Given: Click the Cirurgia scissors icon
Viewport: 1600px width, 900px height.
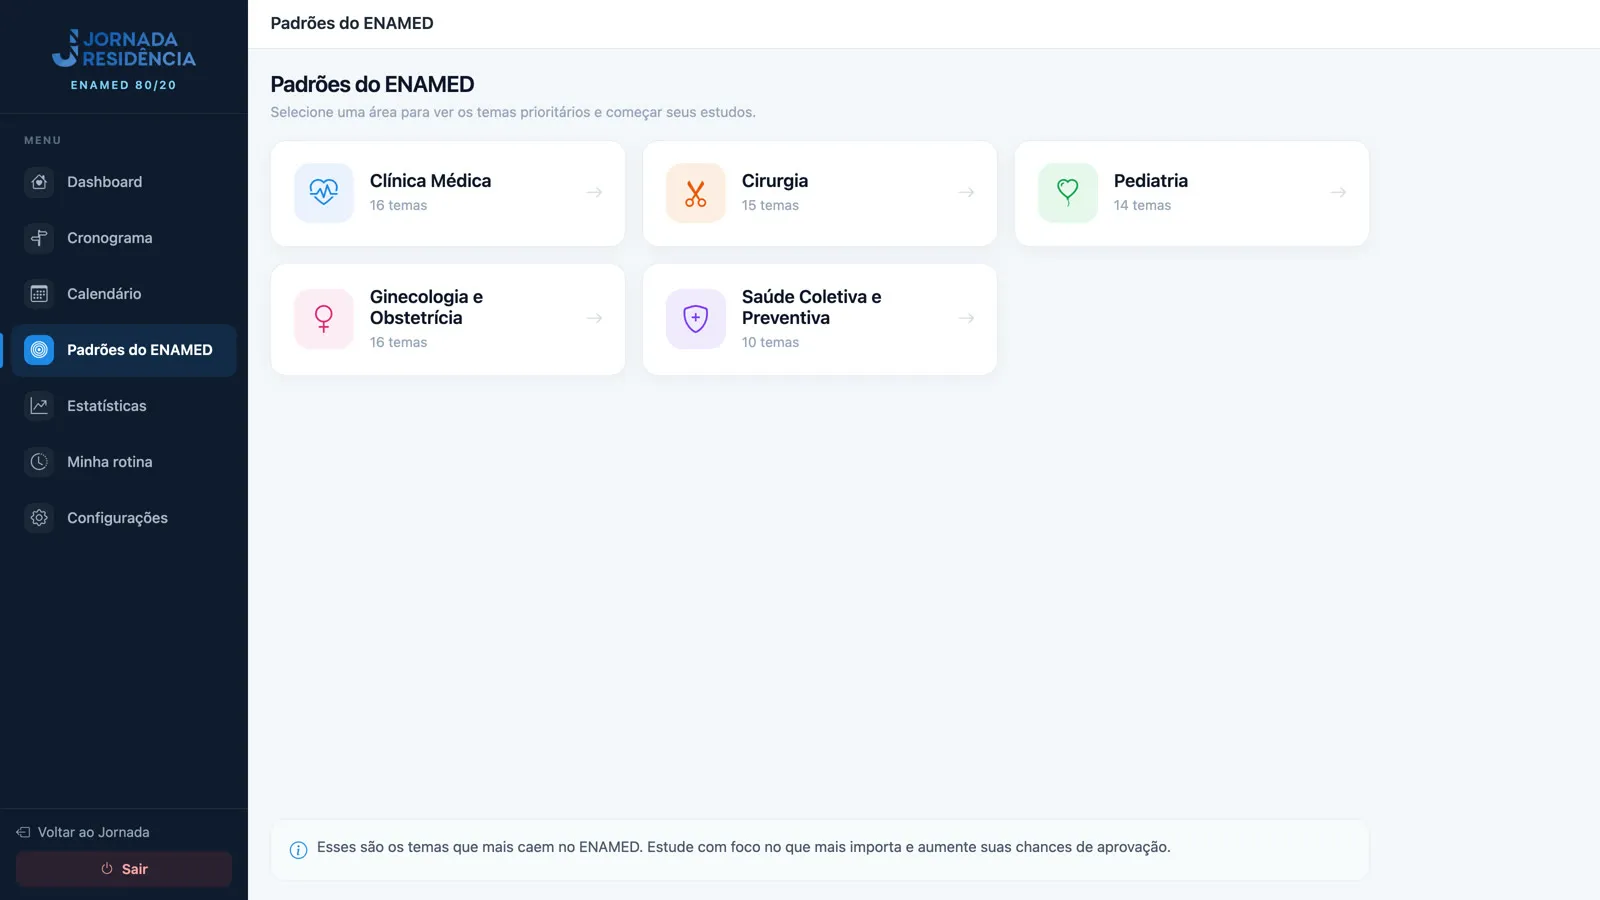Looking at the screenshot, I should click(696, 192).
